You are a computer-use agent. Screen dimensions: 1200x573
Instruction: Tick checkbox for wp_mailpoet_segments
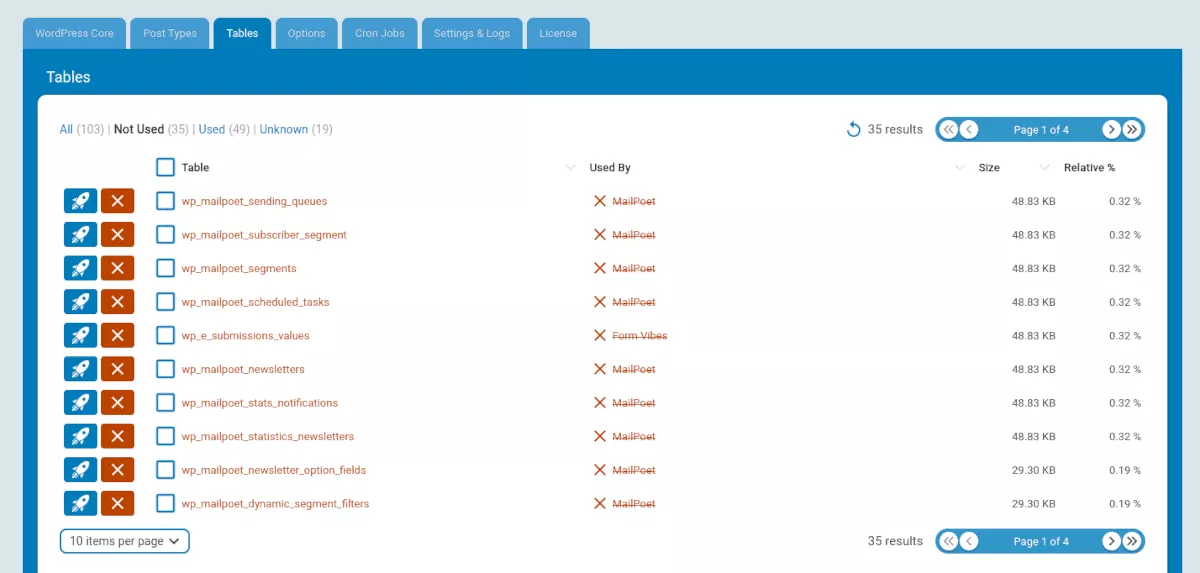coord(165,268)
